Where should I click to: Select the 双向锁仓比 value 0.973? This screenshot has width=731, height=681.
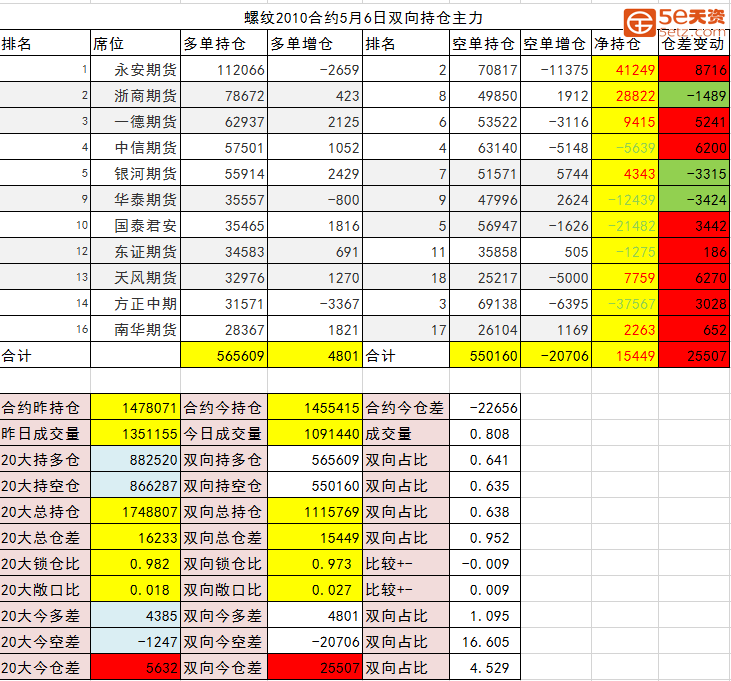(315, 564)
